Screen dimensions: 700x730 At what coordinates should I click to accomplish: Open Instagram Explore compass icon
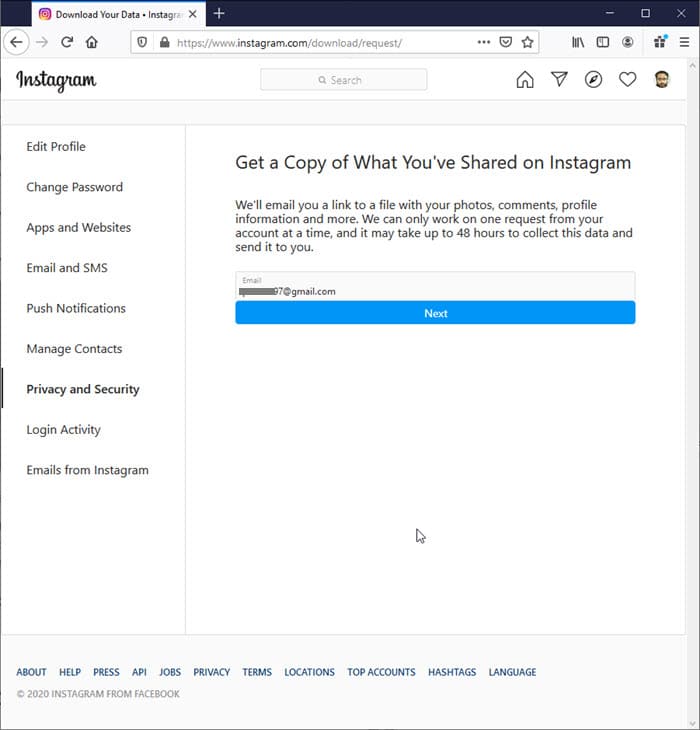pos(593,80)
